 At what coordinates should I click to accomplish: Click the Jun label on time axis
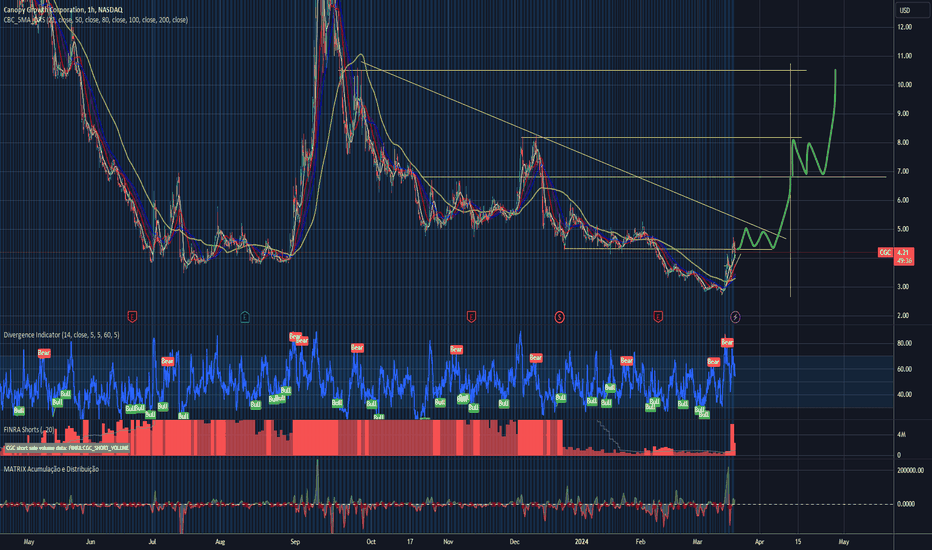click(90, 542)
